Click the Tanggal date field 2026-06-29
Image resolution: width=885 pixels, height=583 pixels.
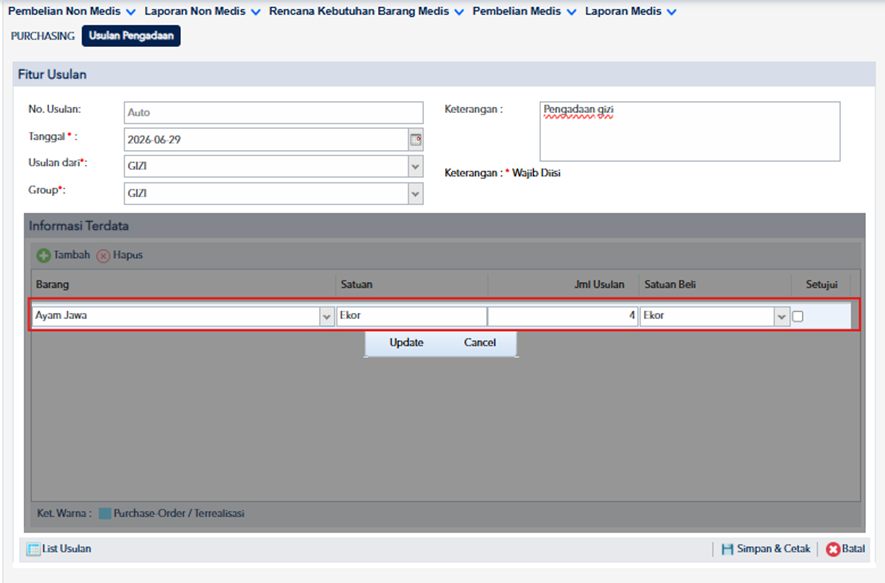click(x=266, y=139)
